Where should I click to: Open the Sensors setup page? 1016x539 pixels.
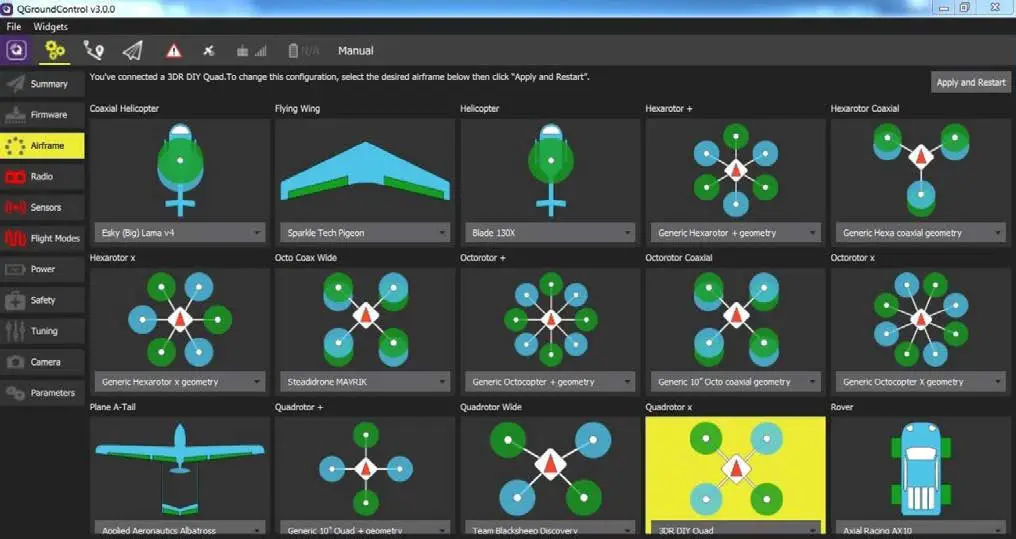[42, 207]
